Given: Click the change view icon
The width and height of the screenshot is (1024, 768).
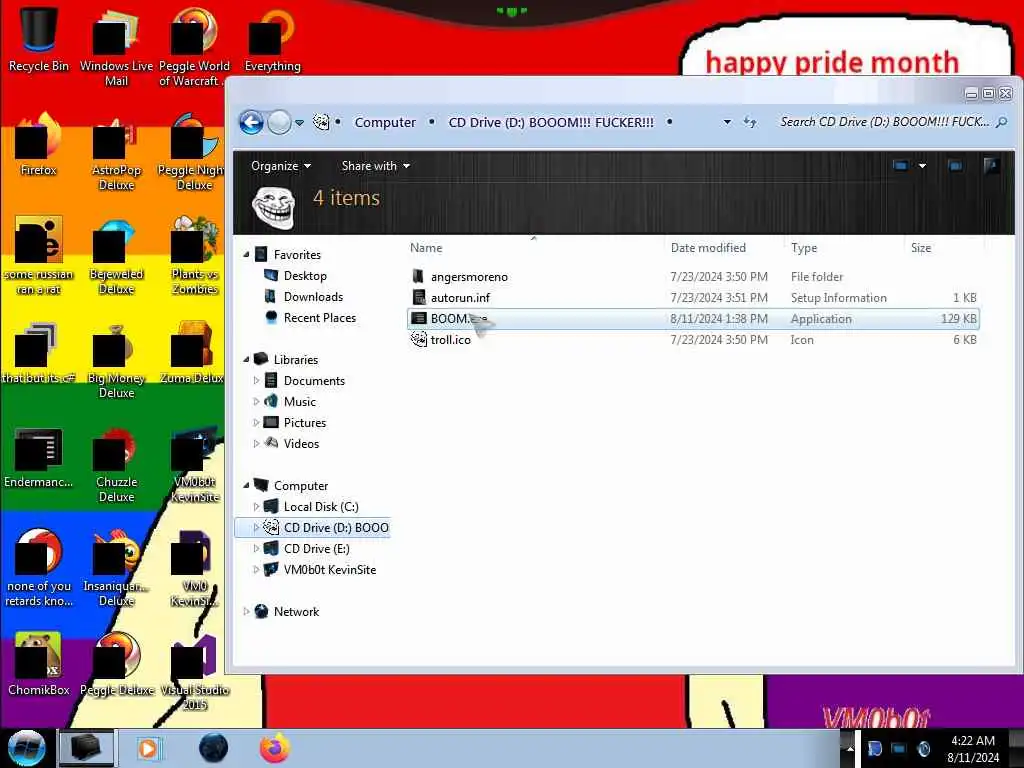Looking at the screenshot, I should [x=900, y=166].
